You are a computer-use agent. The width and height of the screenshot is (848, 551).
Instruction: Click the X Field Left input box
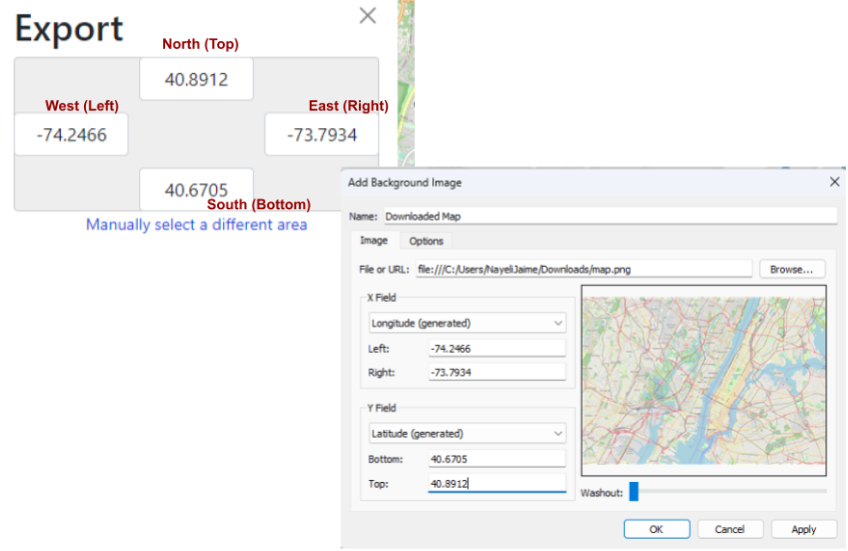pos(496,348)
